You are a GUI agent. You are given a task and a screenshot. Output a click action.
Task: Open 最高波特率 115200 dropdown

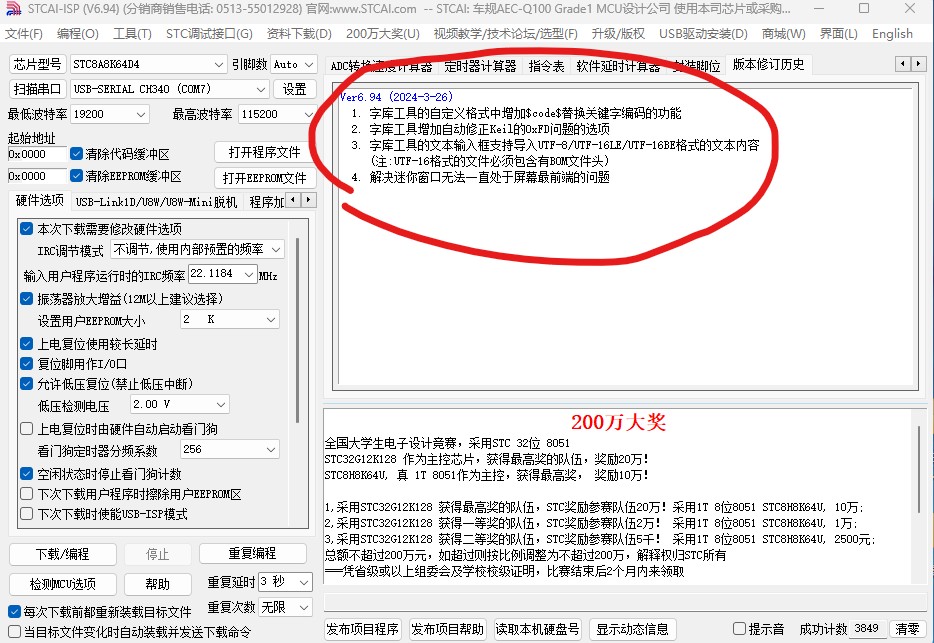pyautogui.click(x=277, y=114)
